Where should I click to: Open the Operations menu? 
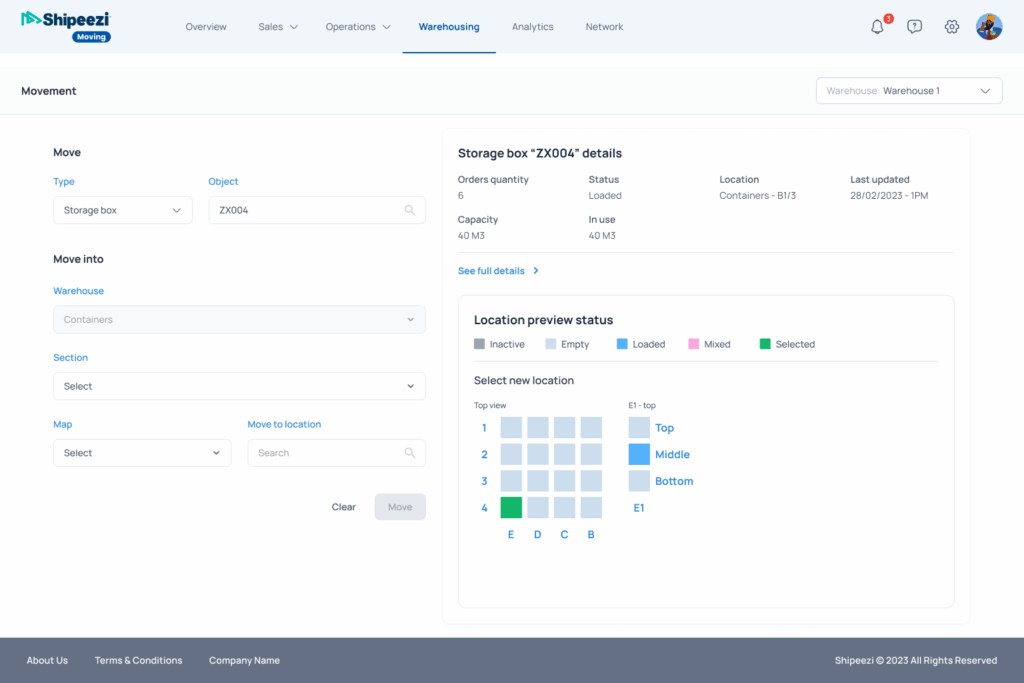[358, 27]
